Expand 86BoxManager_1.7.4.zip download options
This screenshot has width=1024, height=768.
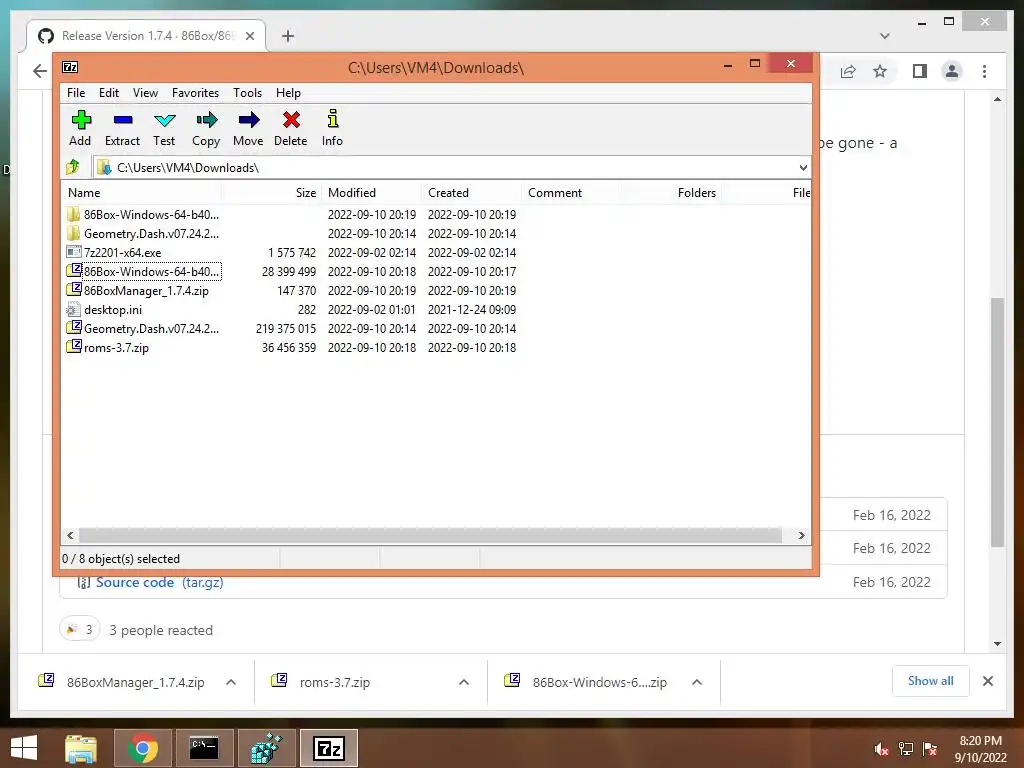tap(231, 682)
